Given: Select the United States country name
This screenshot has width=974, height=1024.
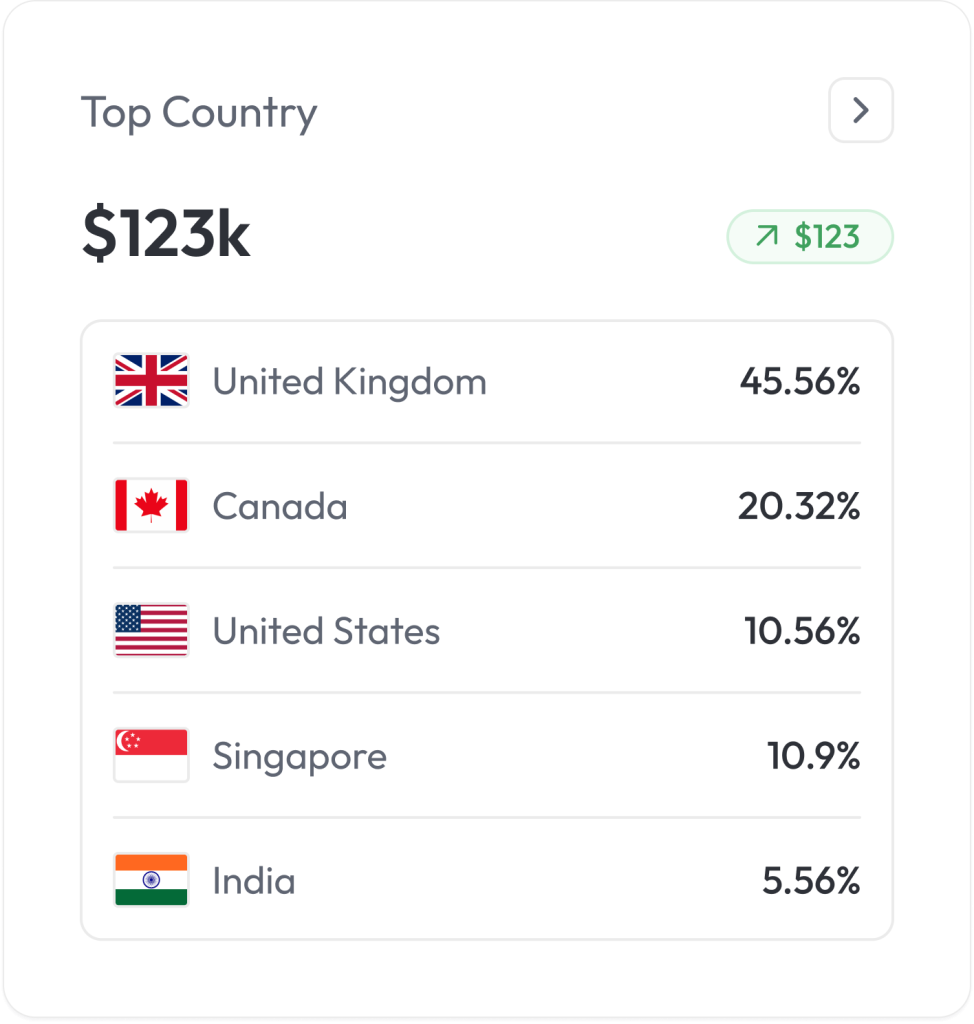Looking at the screenshot, I should (326, 632).
